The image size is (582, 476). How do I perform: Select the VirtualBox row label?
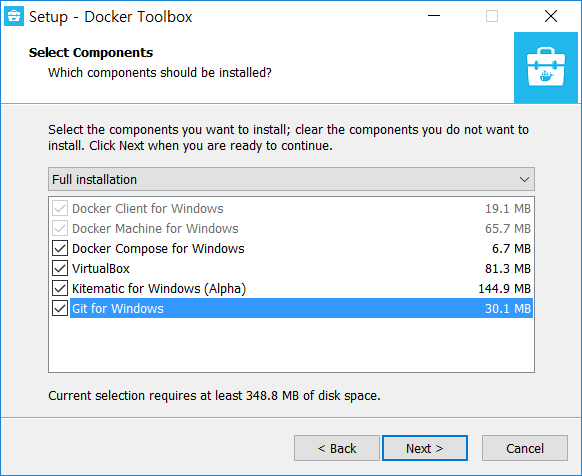(x=101, y=268)
